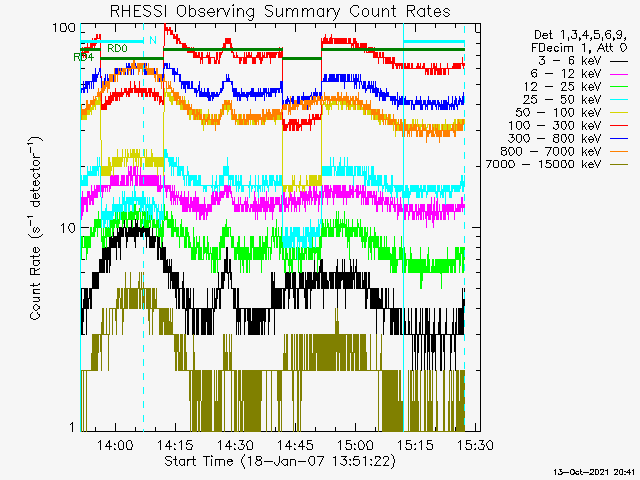Click the cyan line swatch for 25 - 50 keV
The height and width of the screenshot is (480, 640).
[x=619, y=100]
